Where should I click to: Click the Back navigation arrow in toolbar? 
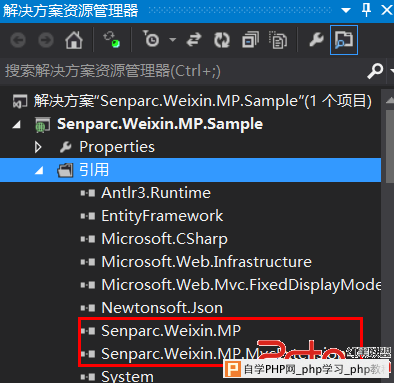pos(18,40)
